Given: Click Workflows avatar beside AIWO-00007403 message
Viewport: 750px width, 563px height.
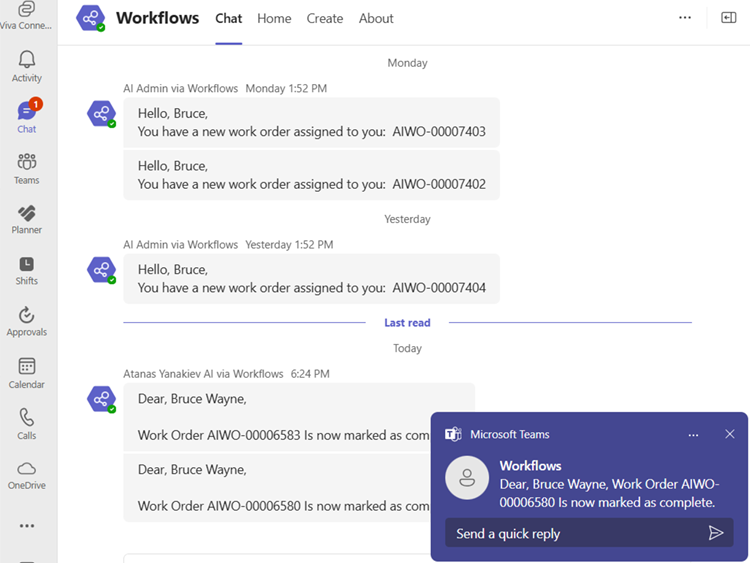Looking at the screenshot, I should pyautogui.click(x=101, y=114).
